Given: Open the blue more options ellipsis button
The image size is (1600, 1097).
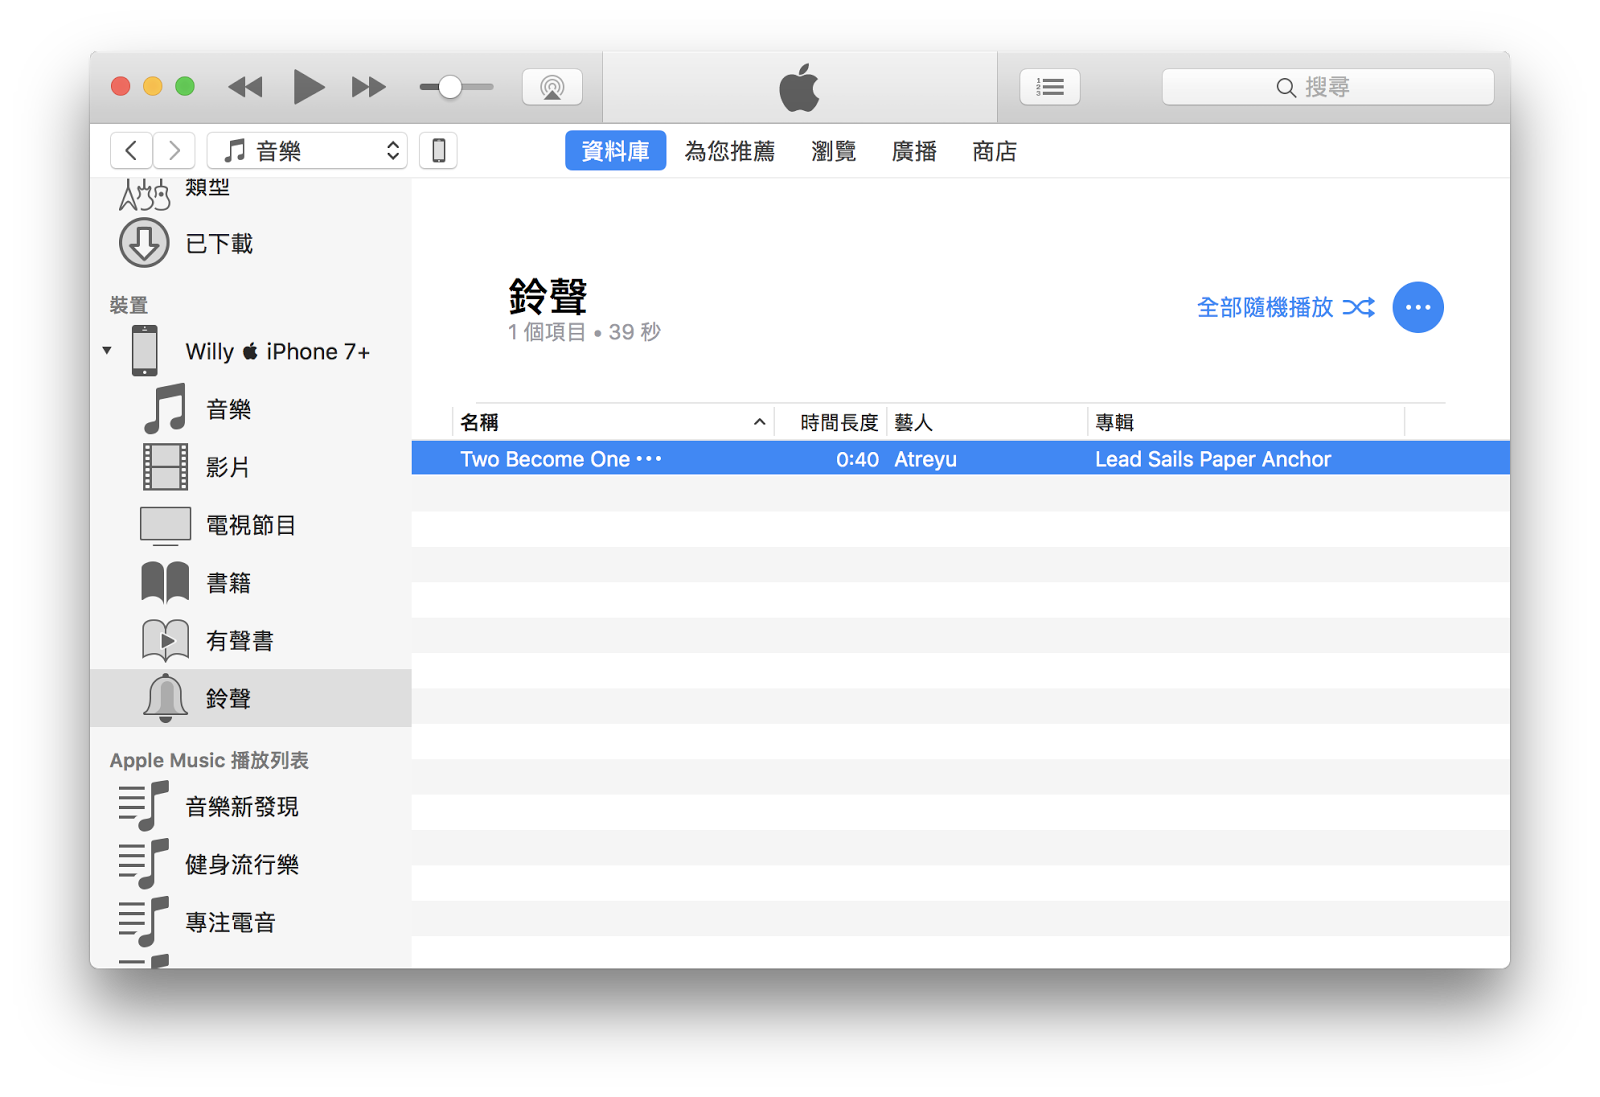Looking at the screenshot, I should pos(1418,307).
